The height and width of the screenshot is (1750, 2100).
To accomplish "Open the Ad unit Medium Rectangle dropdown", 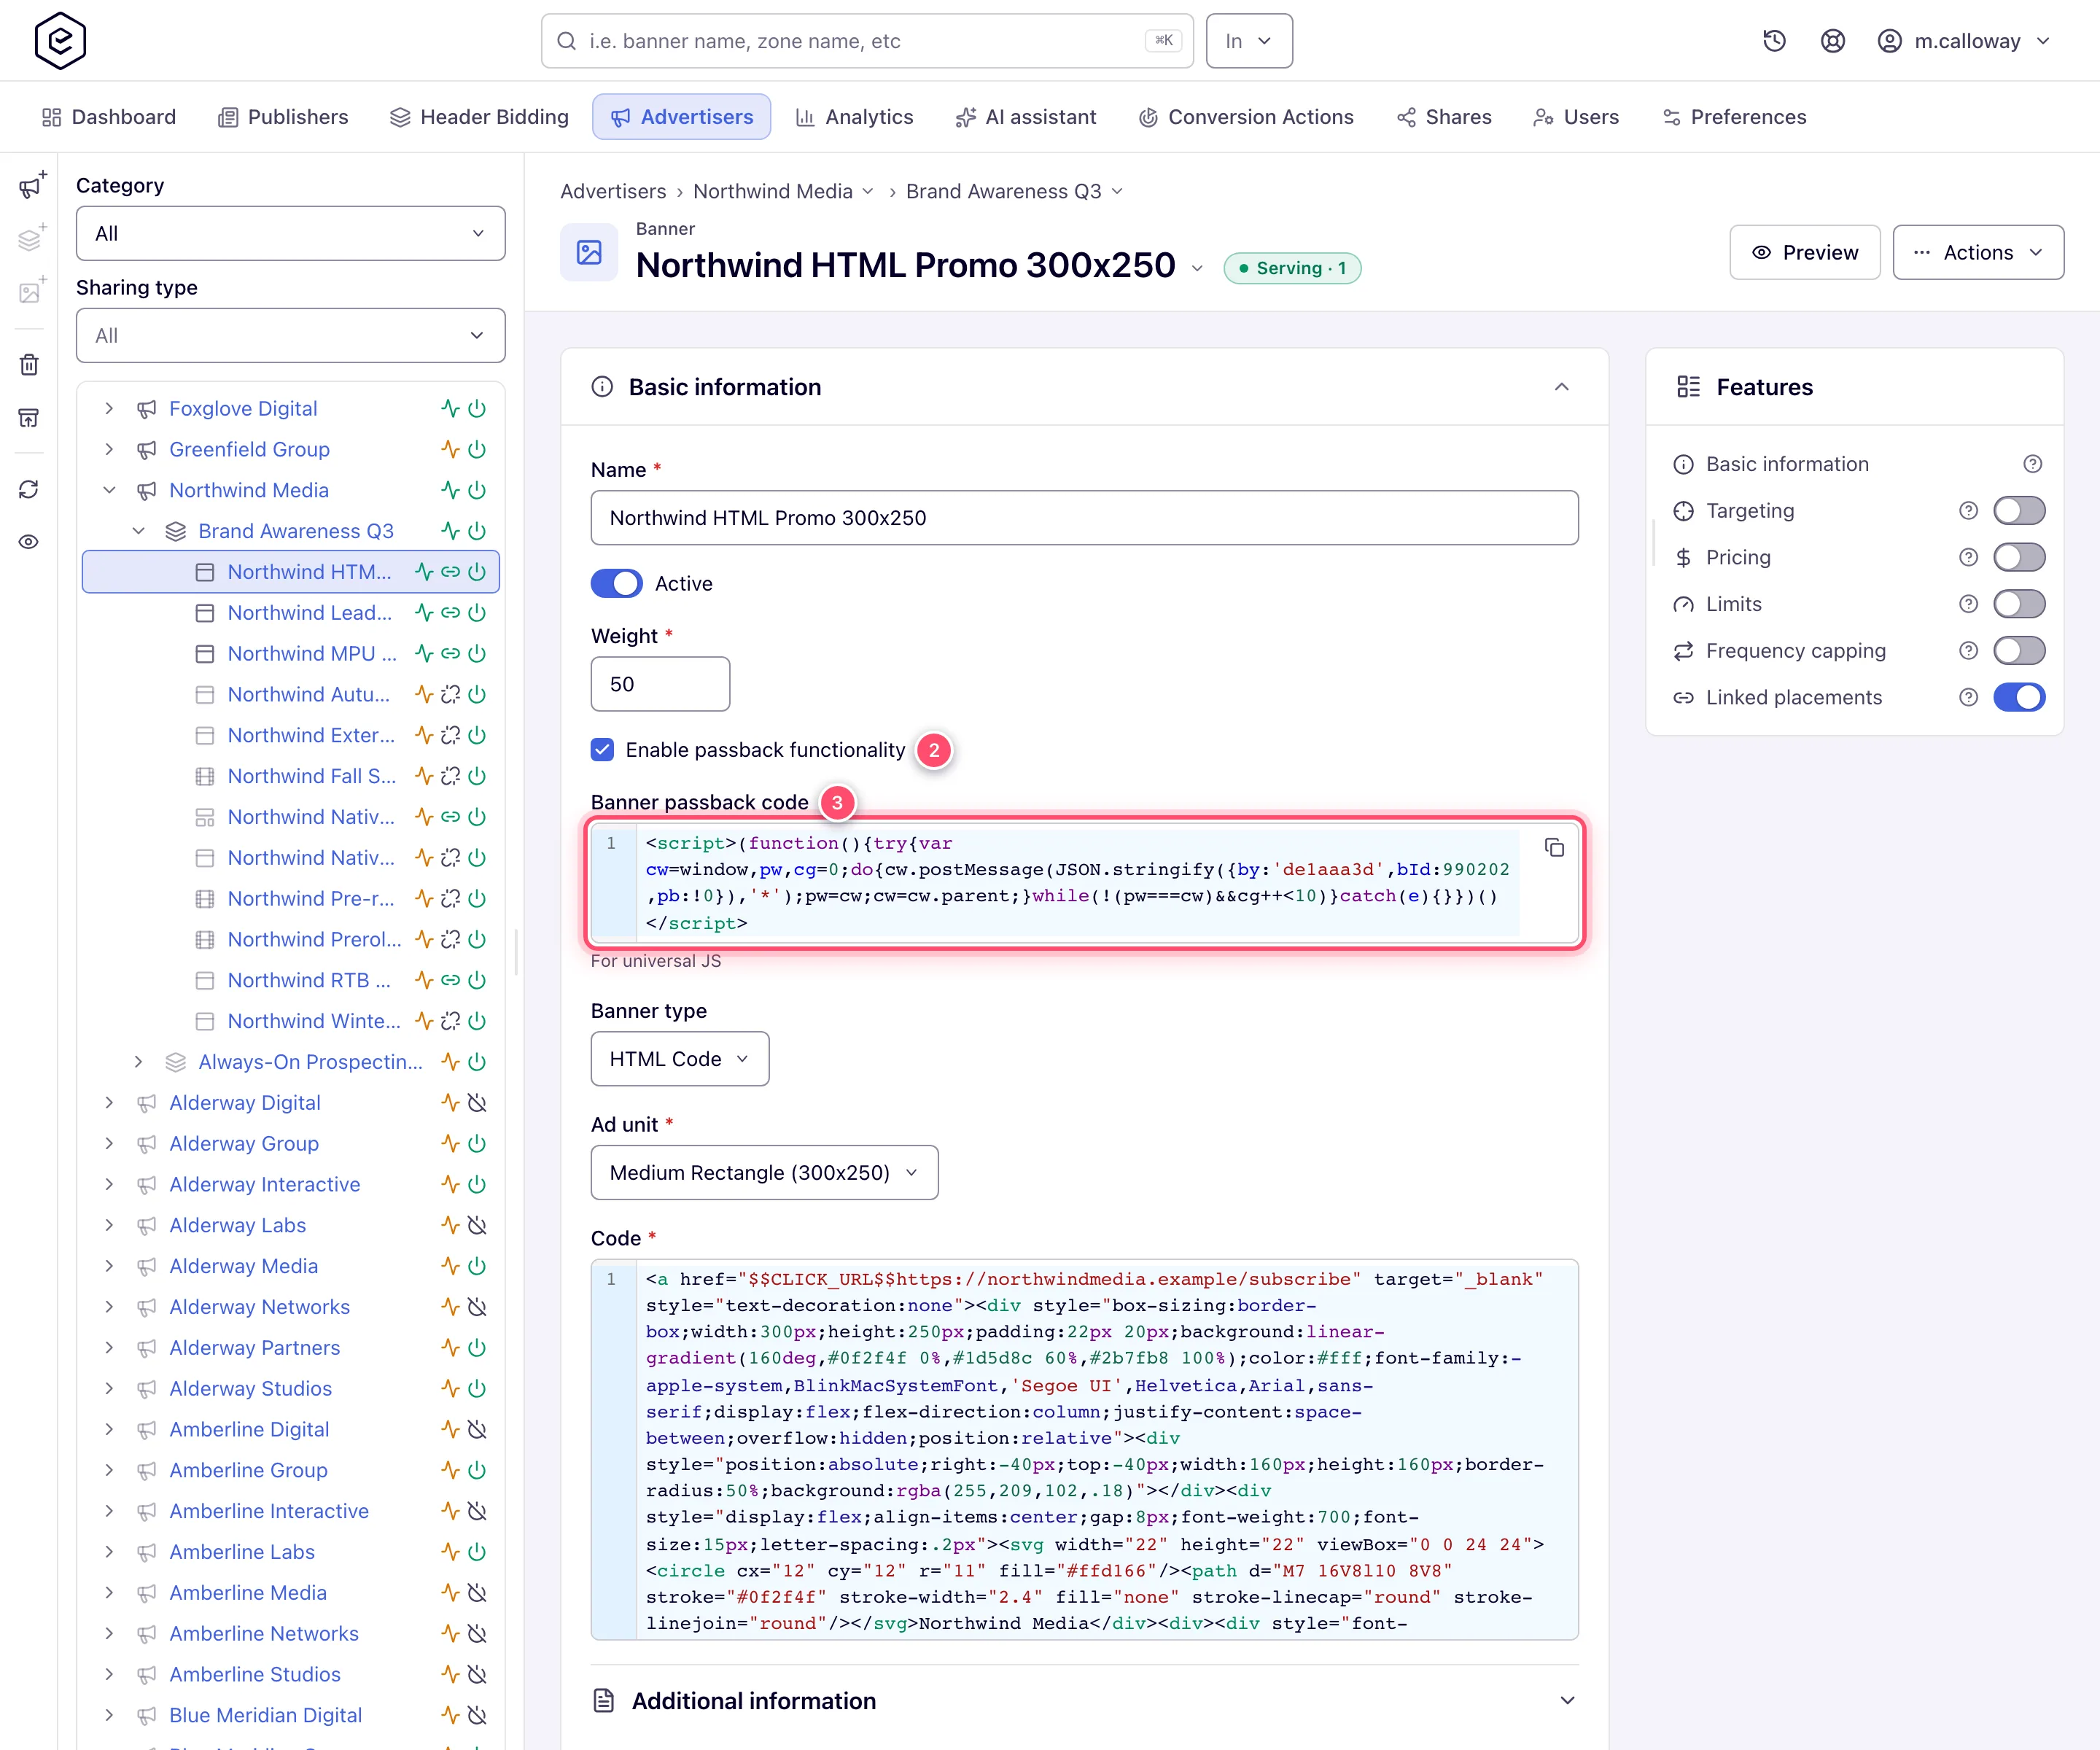I will (764, 1172).
